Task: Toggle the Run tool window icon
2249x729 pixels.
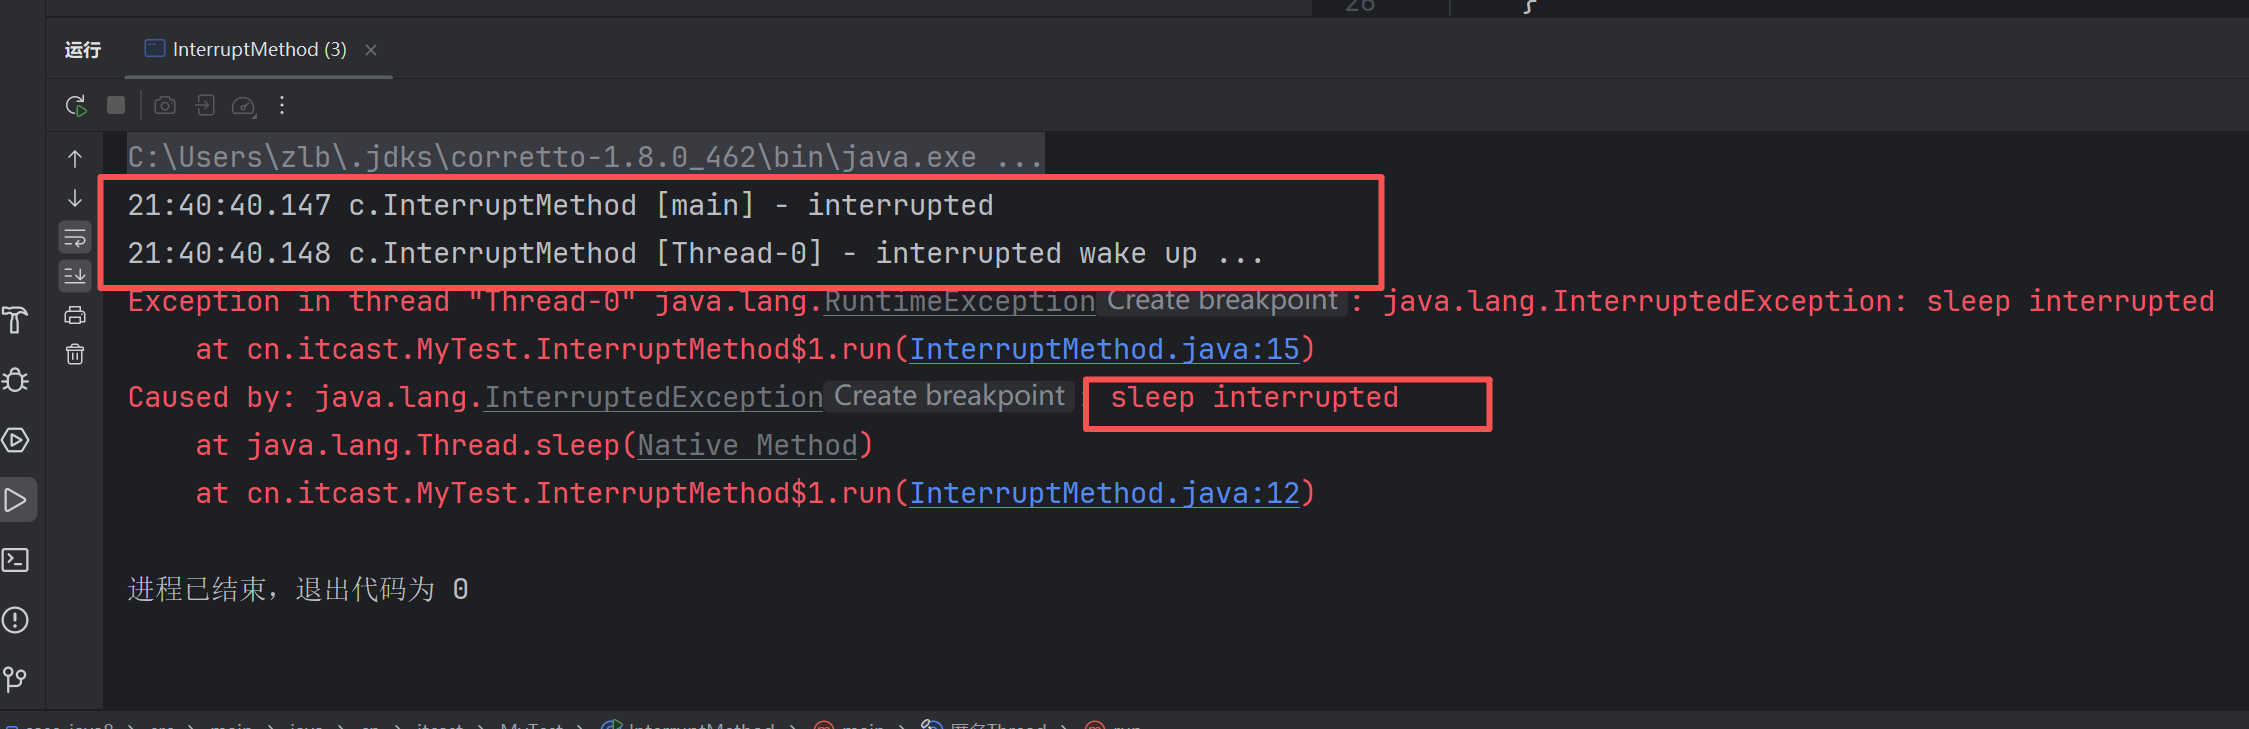Action: [x=16, y=500]
